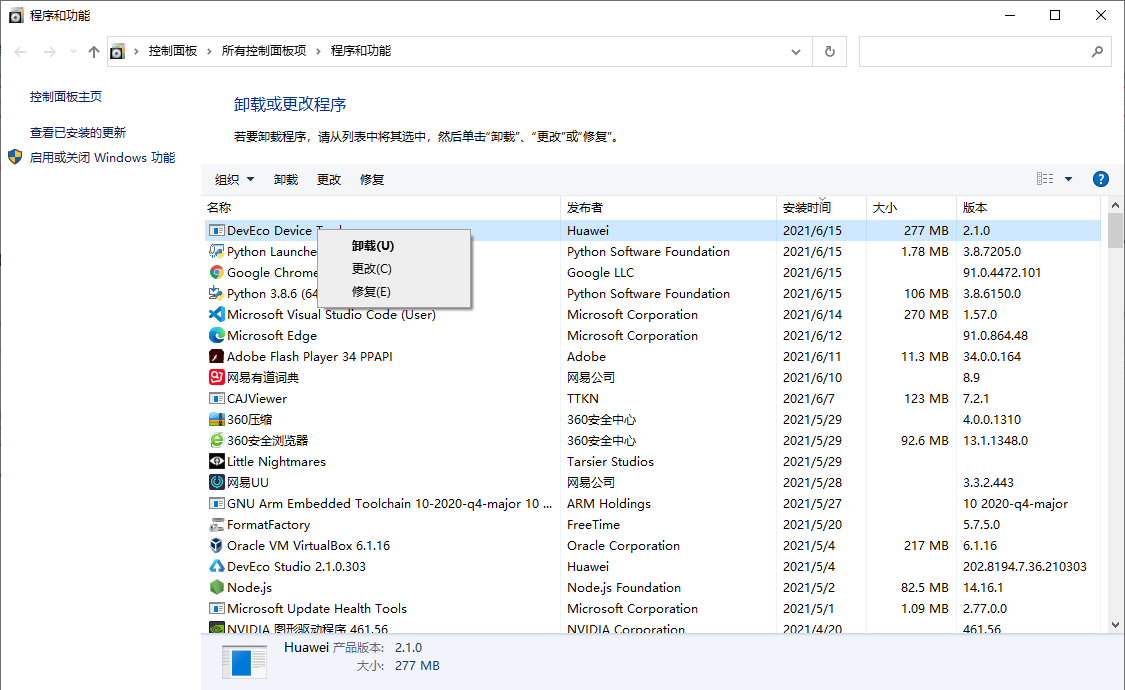
Task: Click the Google Chrome icon in program list
Action: 216,273
